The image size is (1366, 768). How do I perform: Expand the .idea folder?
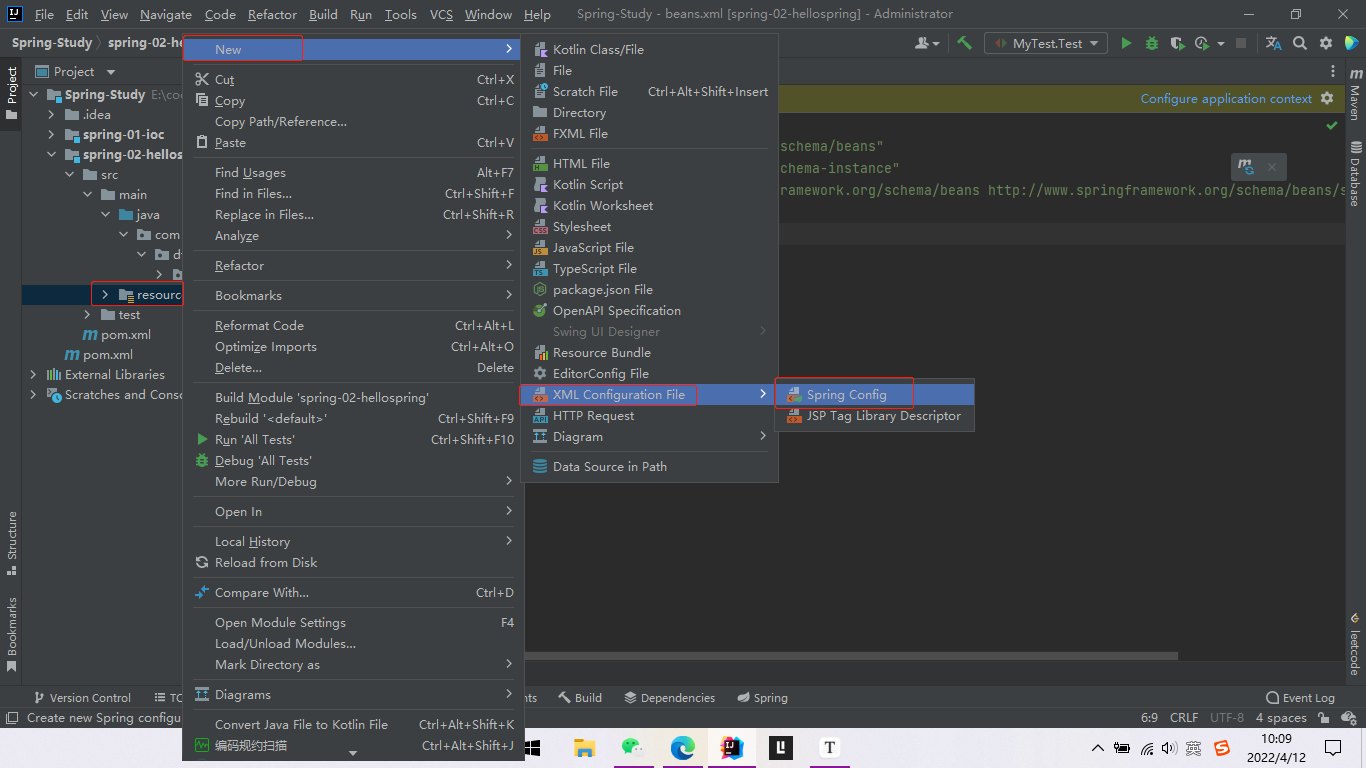(x=52, y=115)
